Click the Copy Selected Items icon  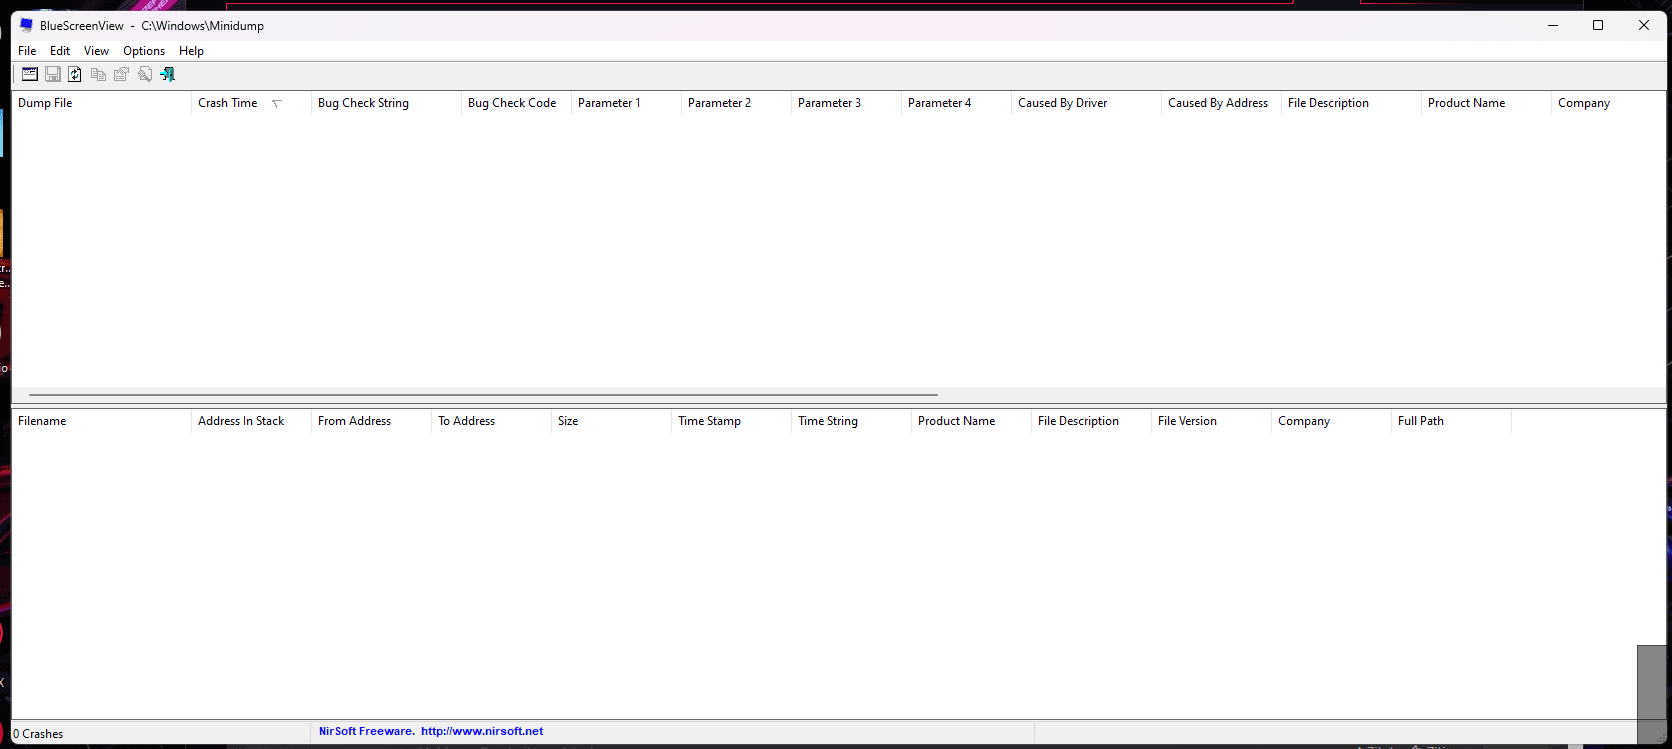point(98,74)
